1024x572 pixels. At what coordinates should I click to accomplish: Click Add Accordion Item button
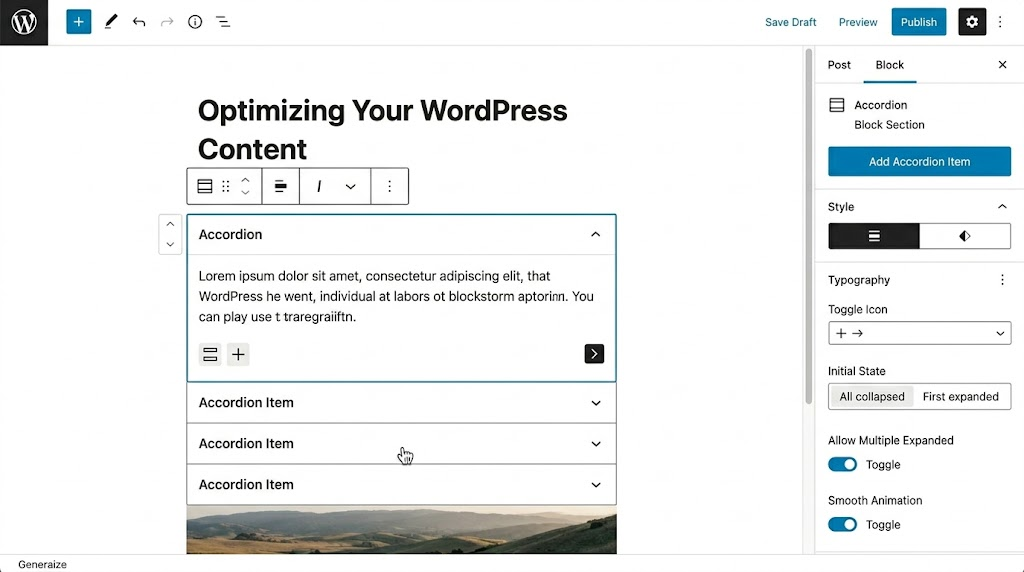click(x=919, y=161)
